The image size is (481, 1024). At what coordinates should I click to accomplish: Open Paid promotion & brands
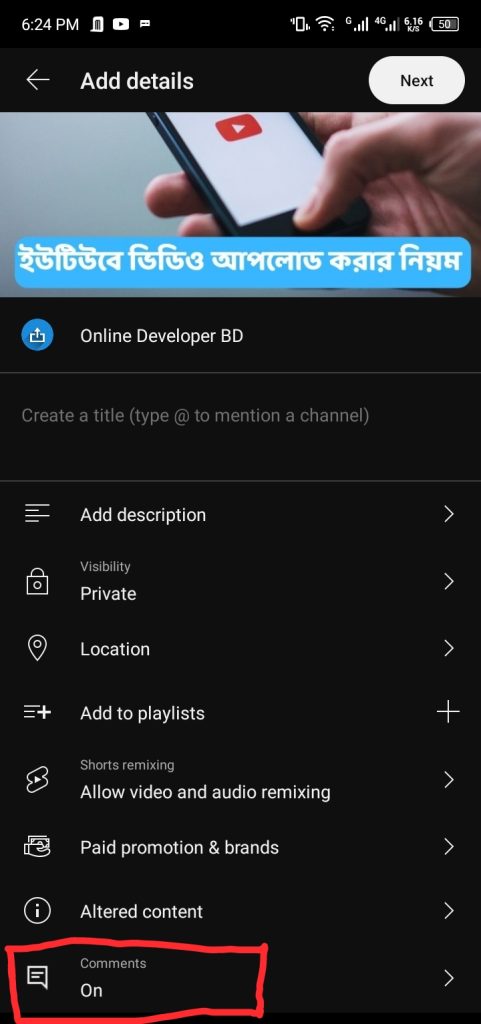[x=240, y=847]
